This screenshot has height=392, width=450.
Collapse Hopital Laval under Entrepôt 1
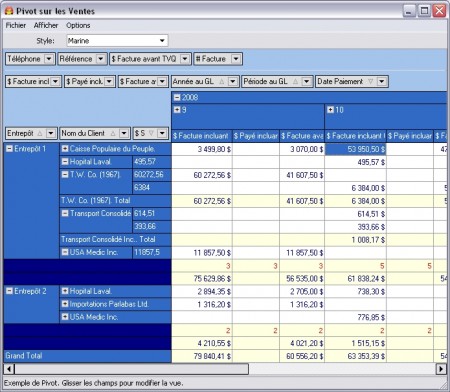point(65,162)
